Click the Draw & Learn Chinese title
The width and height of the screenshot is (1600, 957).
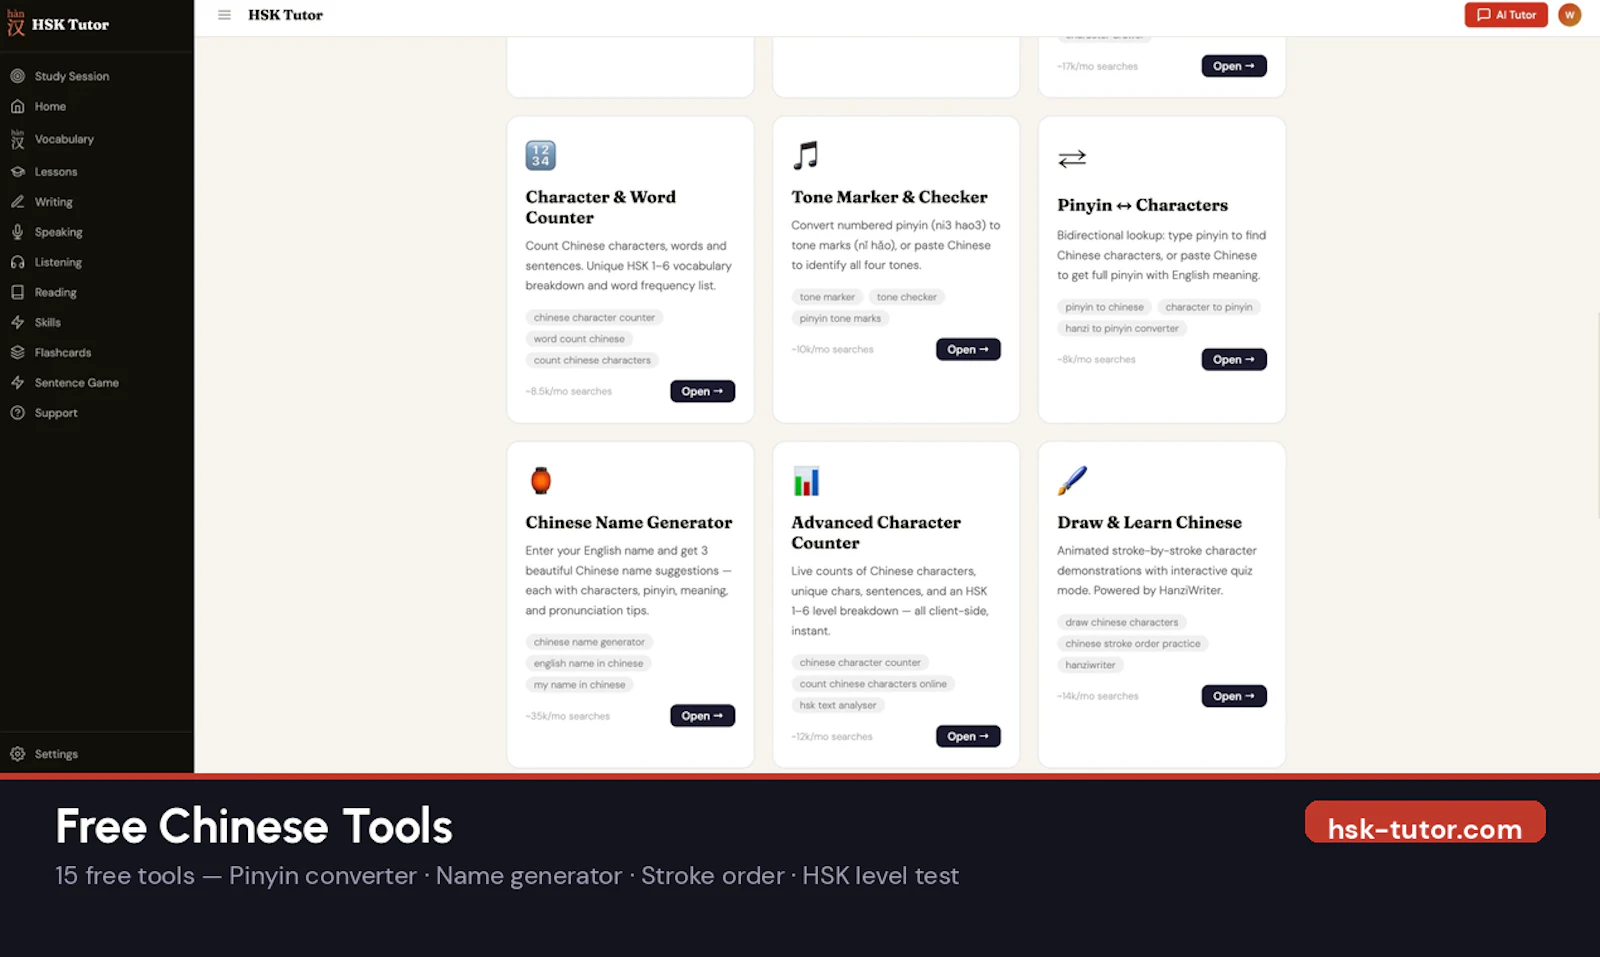(1149, 522)
